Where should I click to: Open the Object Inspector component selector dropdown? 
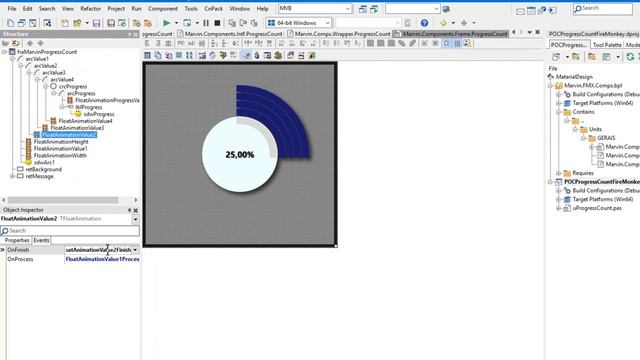pyautogui.click(x=135, y=219)
